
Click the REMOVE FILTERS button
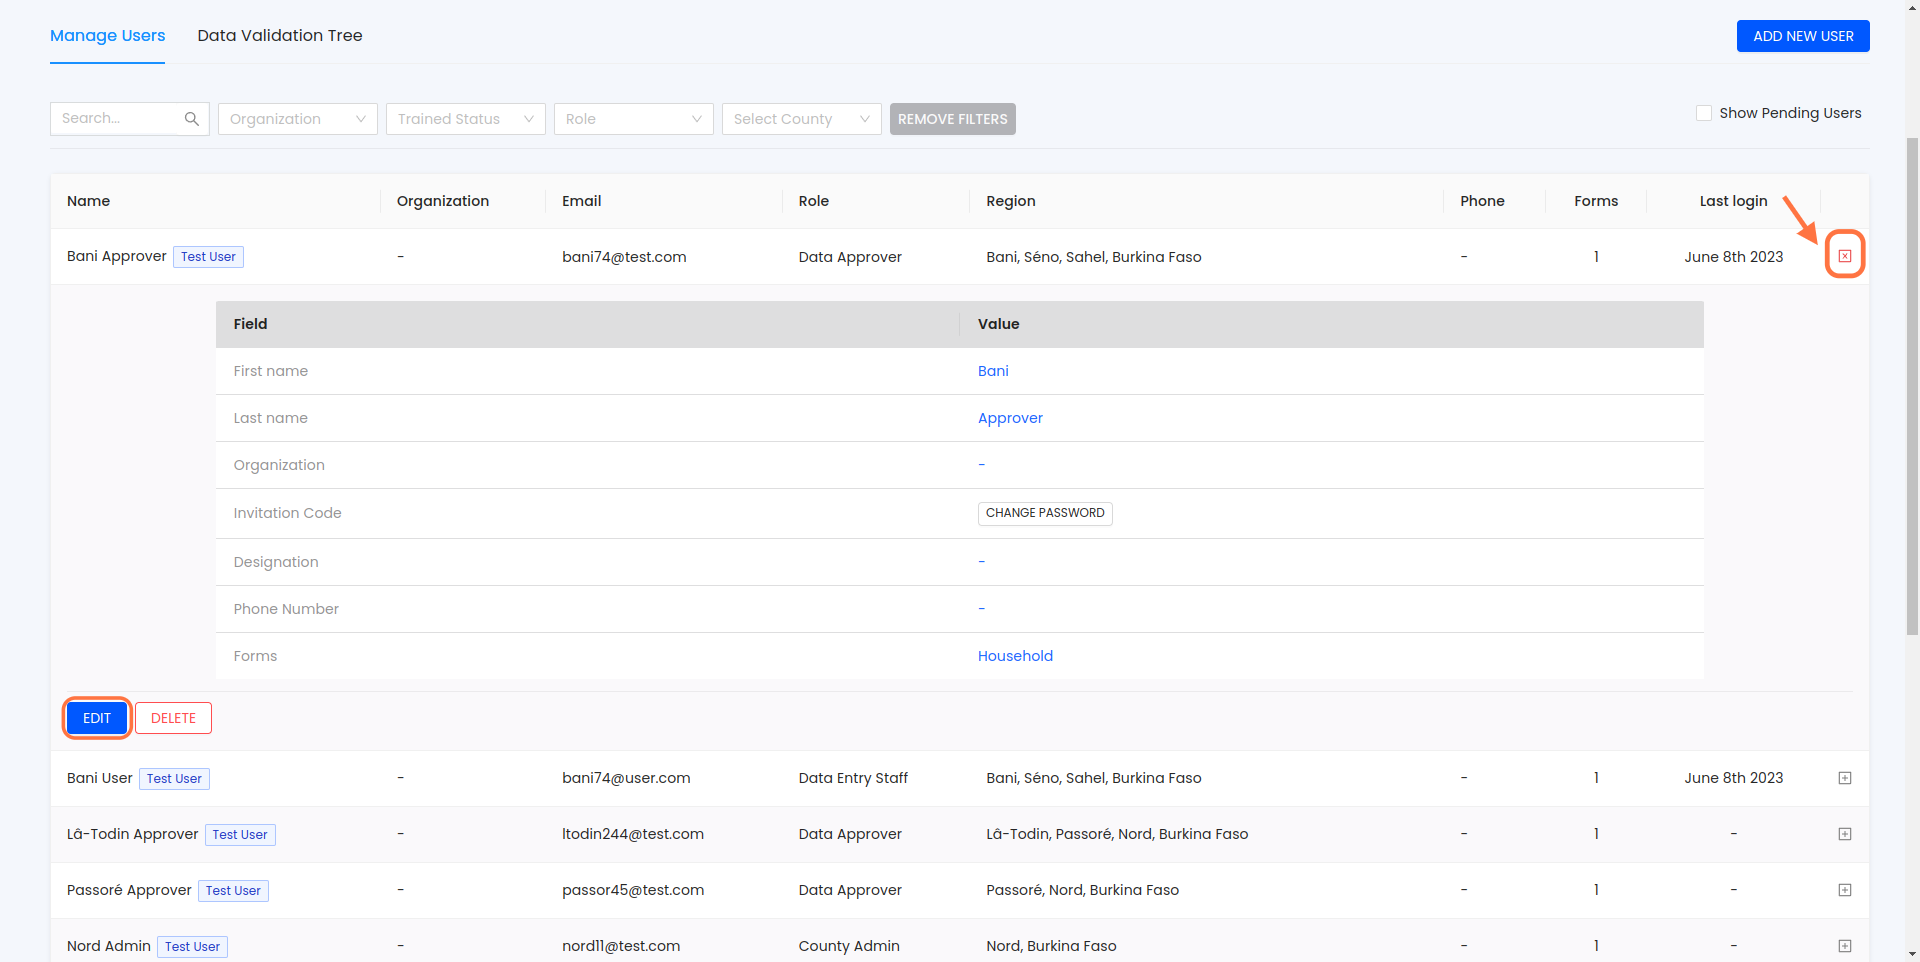click(x=953, y=119)
